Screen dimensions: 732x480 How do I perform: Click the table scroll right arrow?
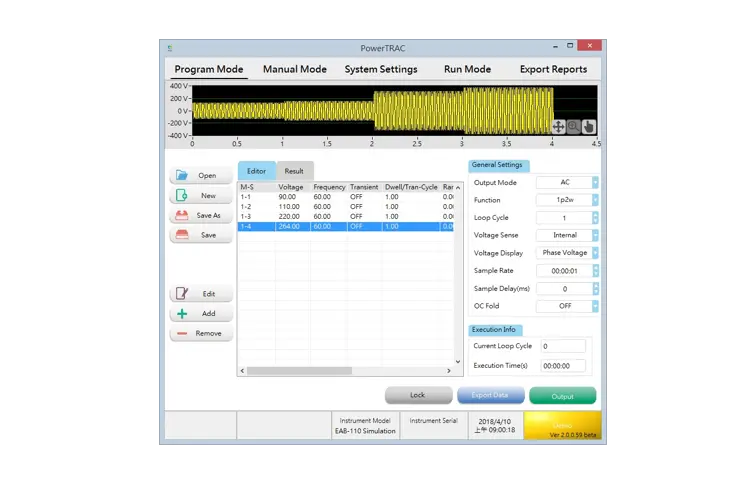coord(449,371)
